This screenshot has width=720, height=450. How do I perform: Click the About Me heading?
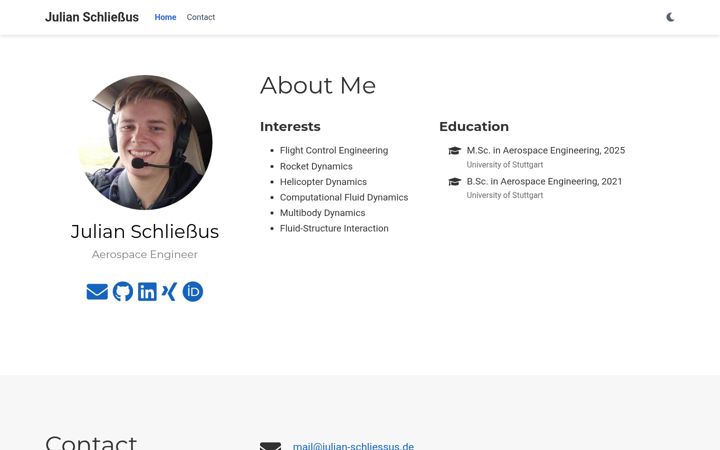tap(318, 85)
